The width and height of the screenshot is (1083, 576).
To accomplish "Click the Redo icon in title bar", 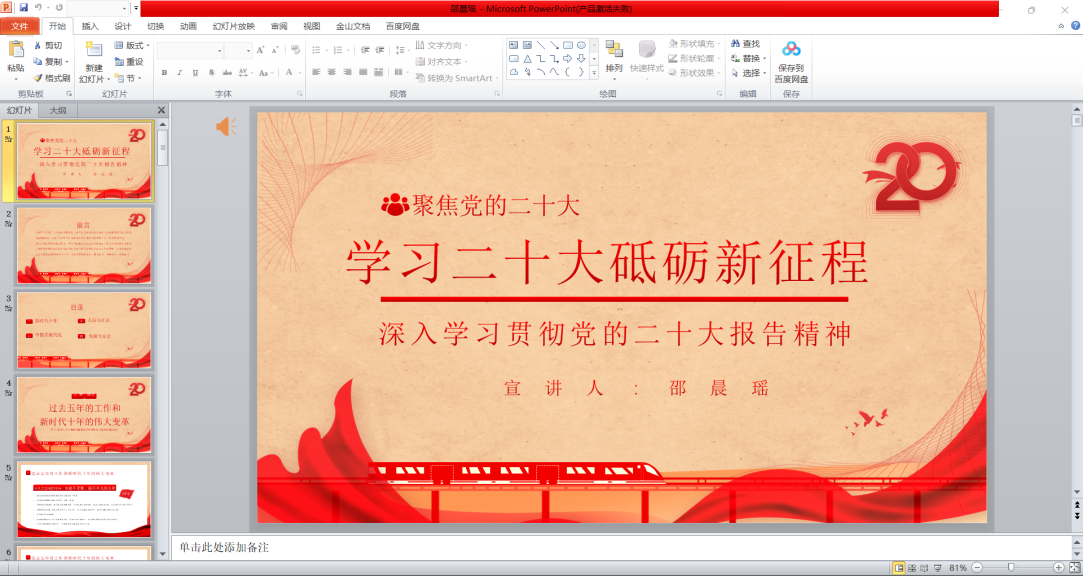I will (59, 8).
